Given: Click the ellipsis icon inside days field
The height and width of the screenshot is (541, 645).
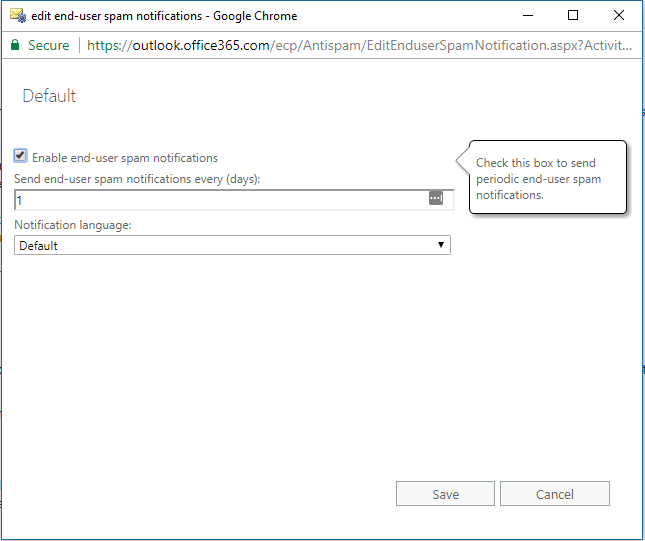Looking at the screenshot, I should click(436, 198).
